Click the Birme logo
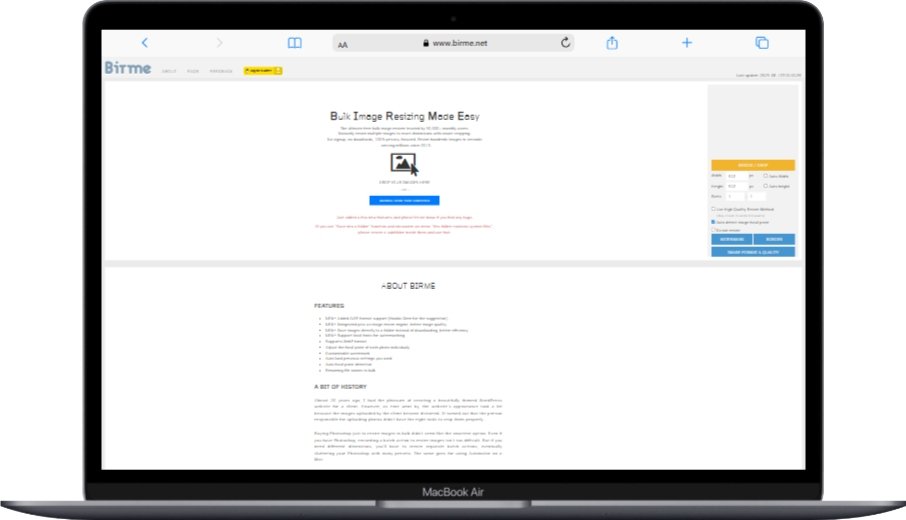The image size is (906, 520). pyautogui.click(x=128, y=68)
